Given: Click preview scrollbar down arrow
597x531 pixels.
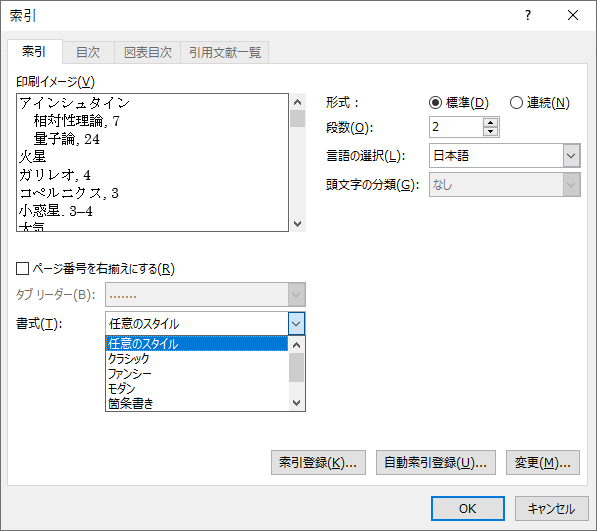Looking at the screenshot, I should coord(298,223).
